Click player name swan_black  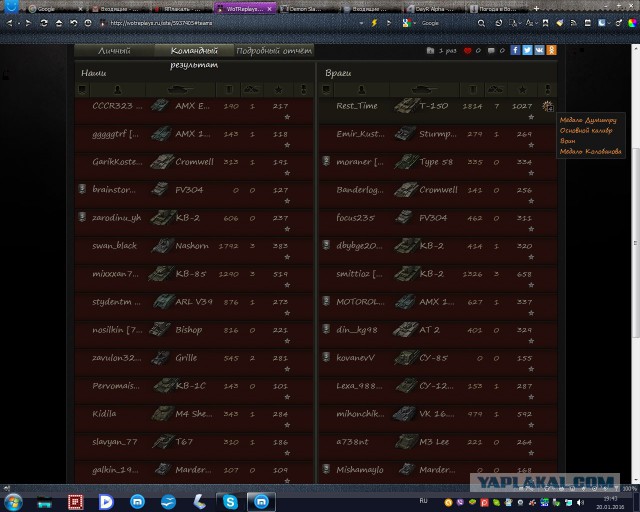[x=114, y=246]
